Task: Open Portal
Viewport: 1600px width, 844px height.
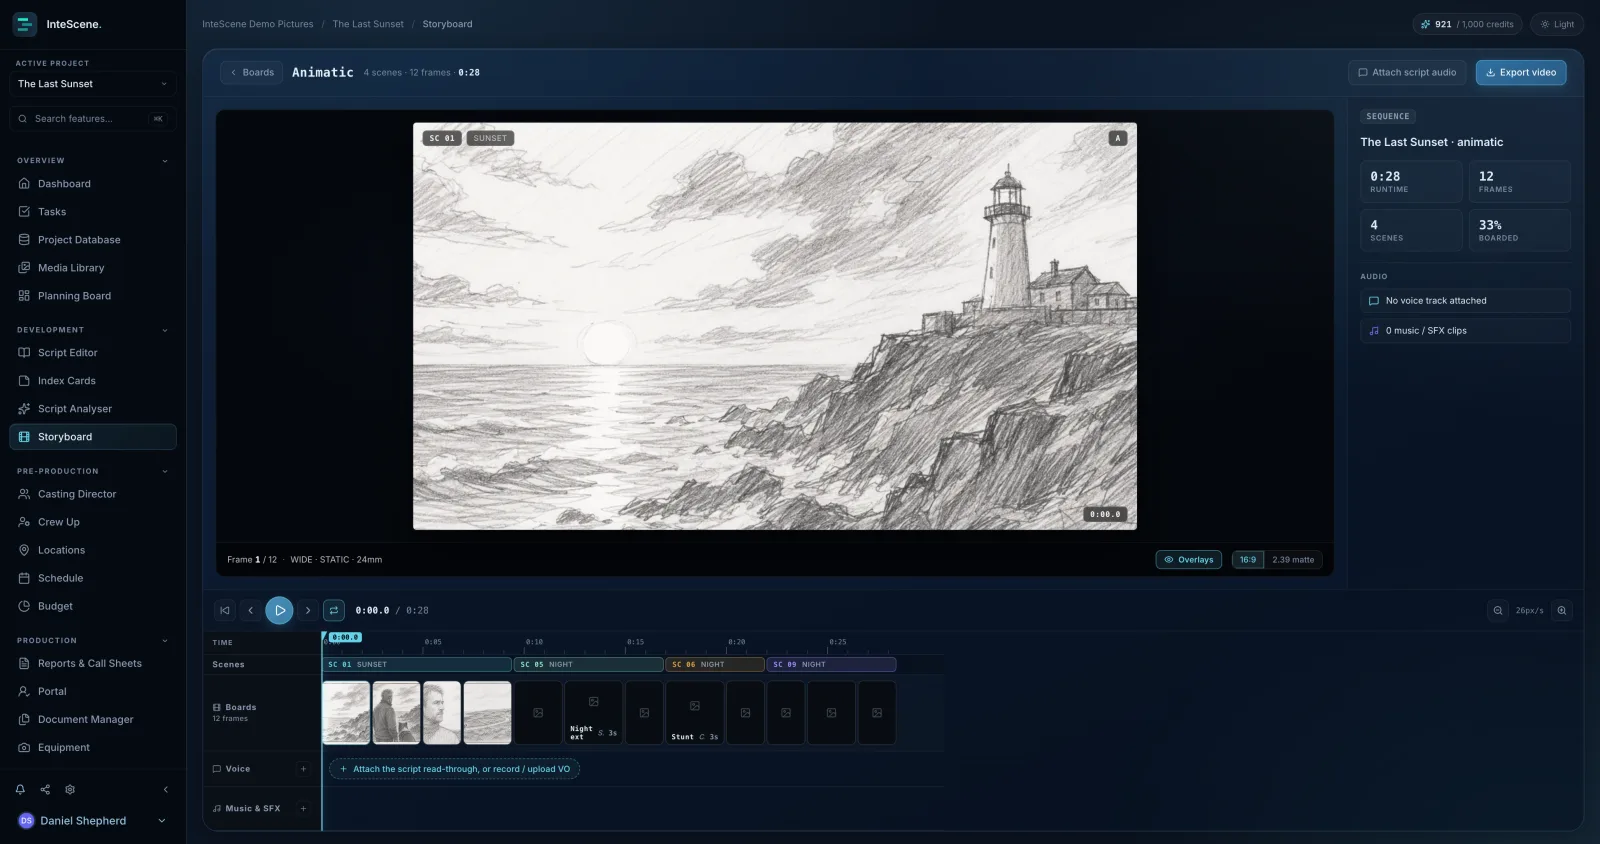Action: (93, 692)
